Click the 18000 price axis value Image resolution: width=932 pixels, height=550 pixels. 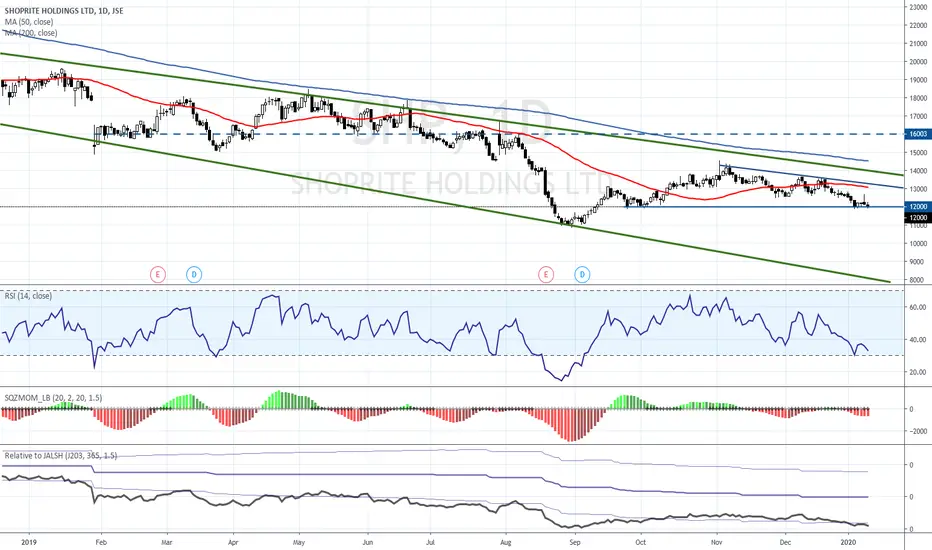pos(918,98)
